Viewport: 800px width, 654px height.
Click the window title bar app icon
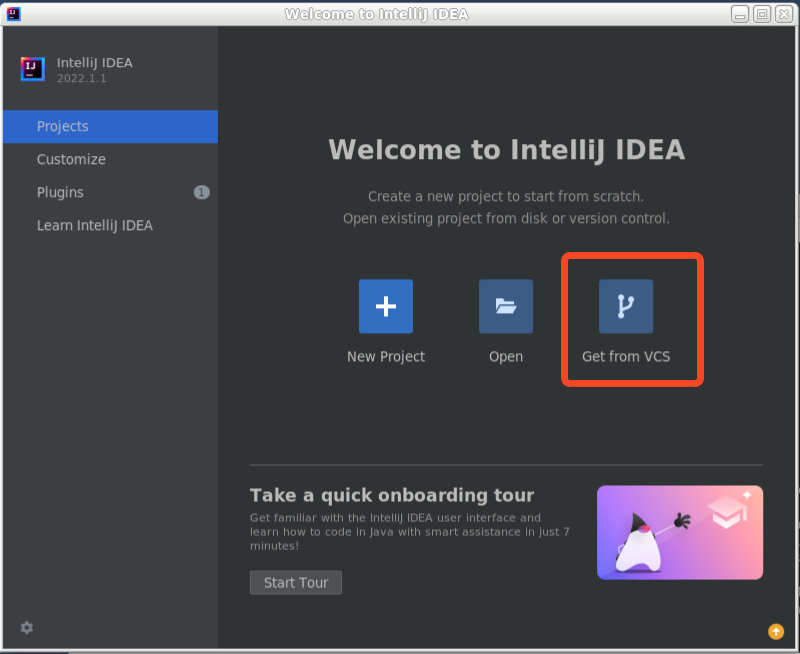[x=13, y=14]
